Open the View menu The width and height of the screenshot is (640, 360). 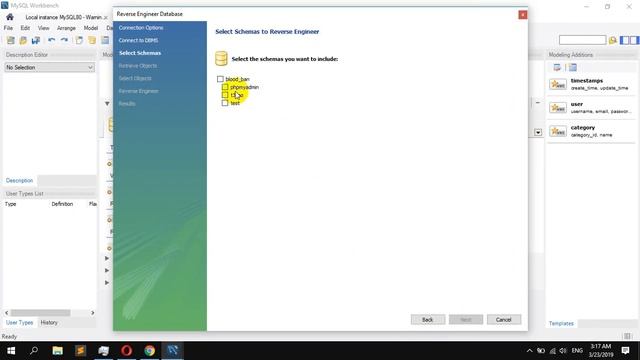[x=44, y=28]
